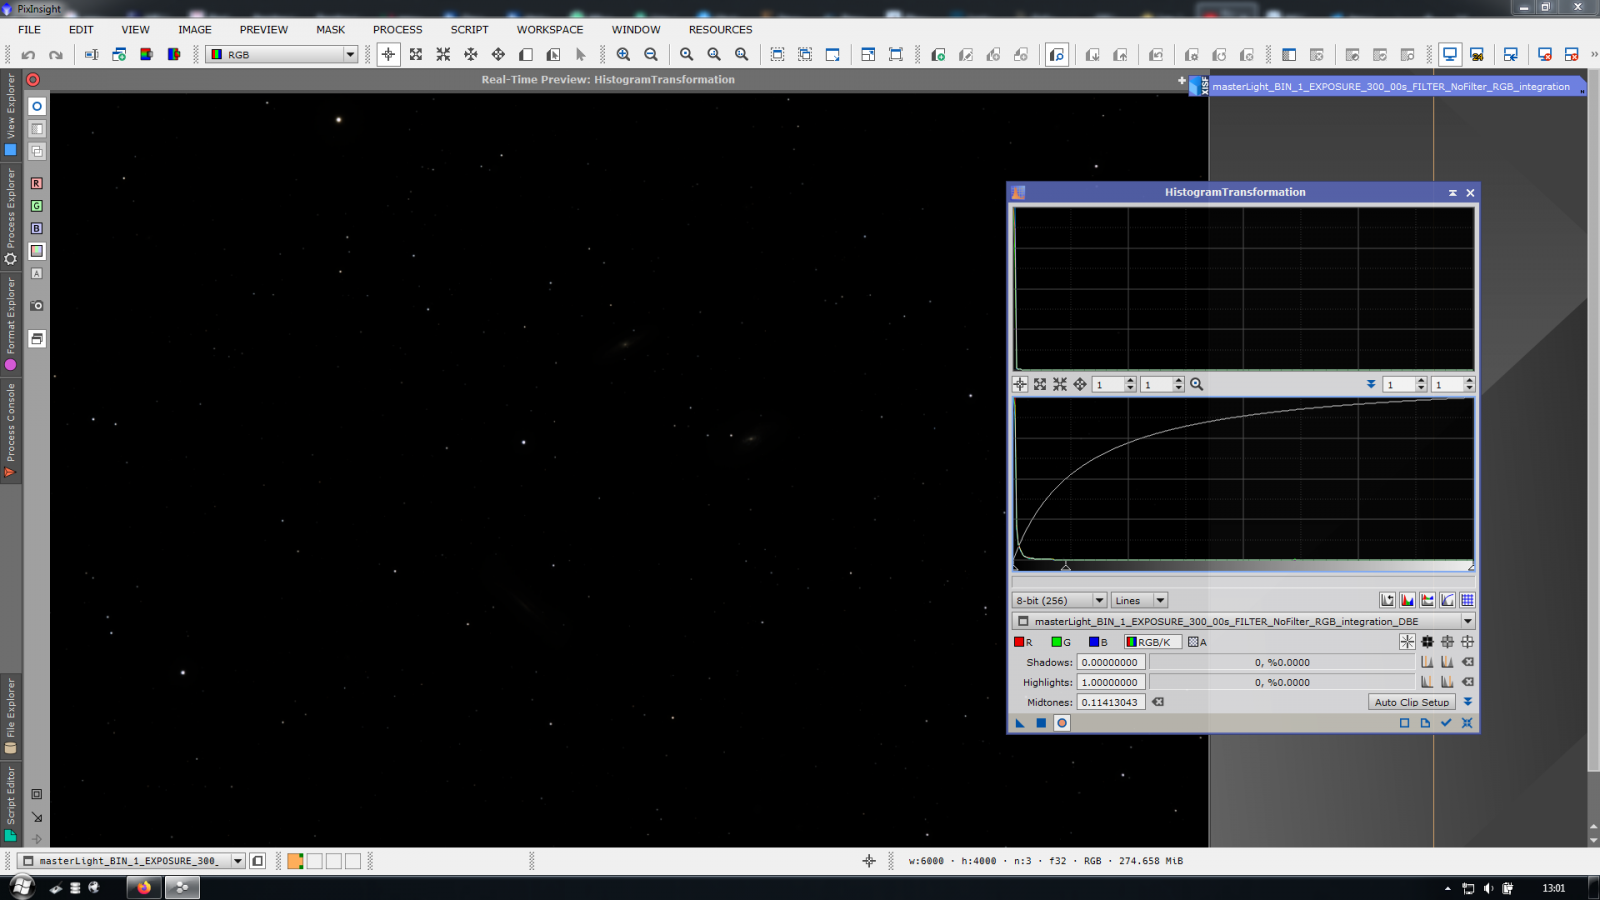Click the red record icon above preview

pos(33,80)
